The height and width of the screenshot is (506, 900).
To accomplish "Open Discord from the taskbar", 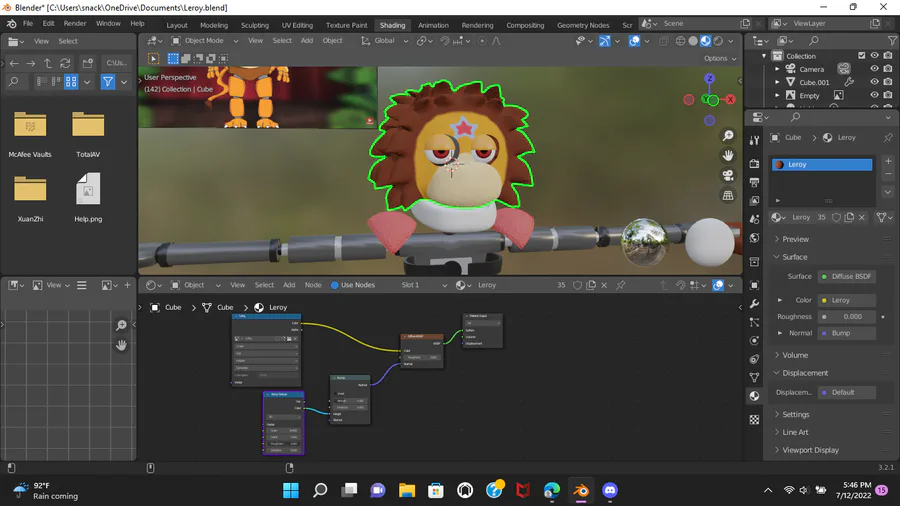I will point(610,491).
